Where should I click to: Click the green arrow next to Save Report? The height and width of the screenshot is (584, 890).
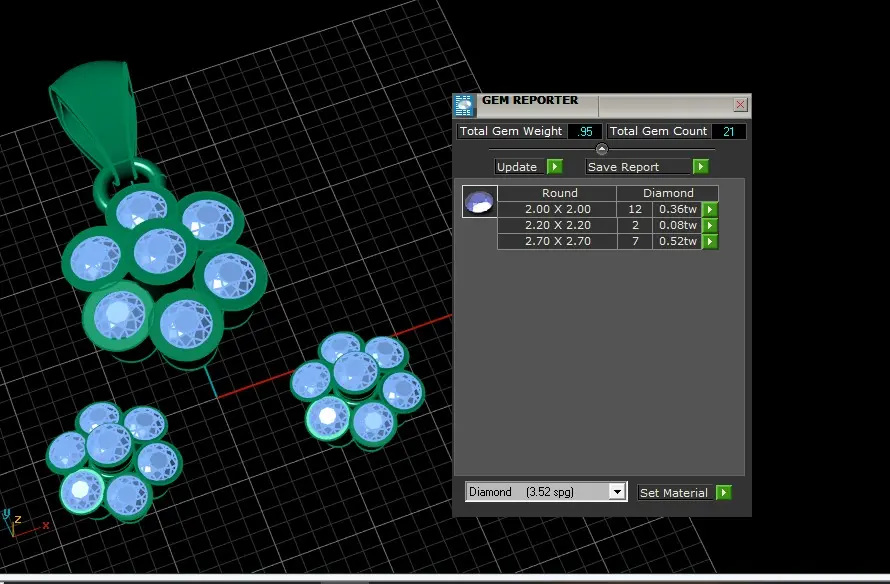[x=700, y=166]
